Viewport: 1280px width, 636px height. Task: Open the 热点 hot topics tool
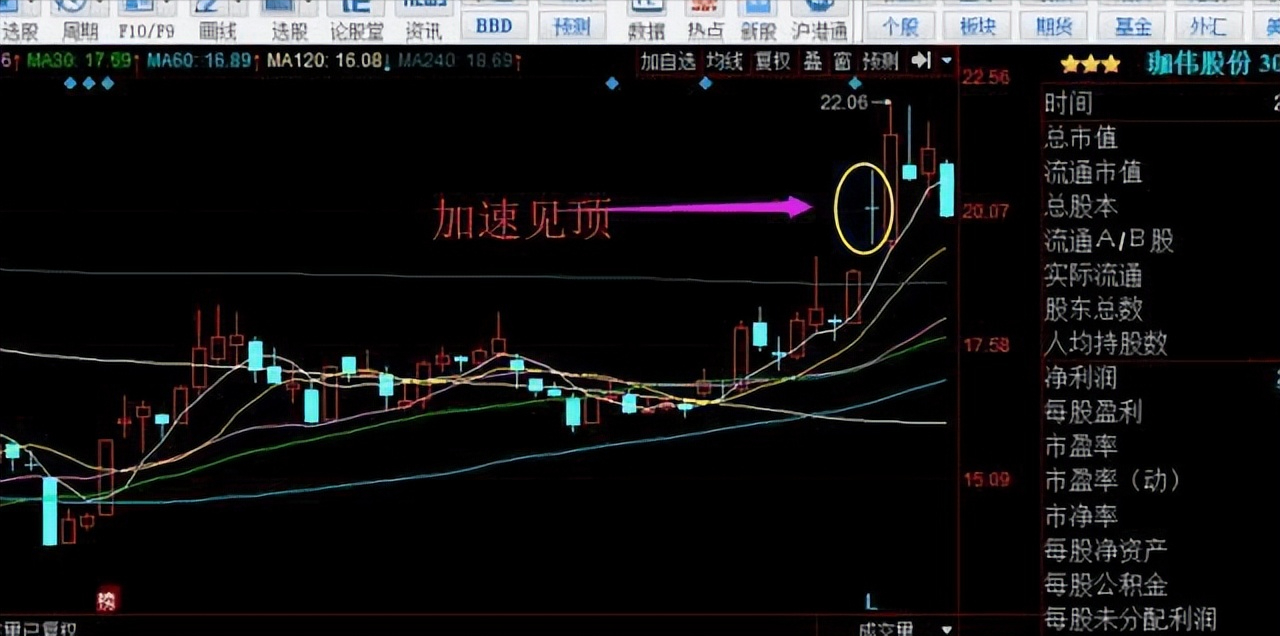(x=705, y=20)
